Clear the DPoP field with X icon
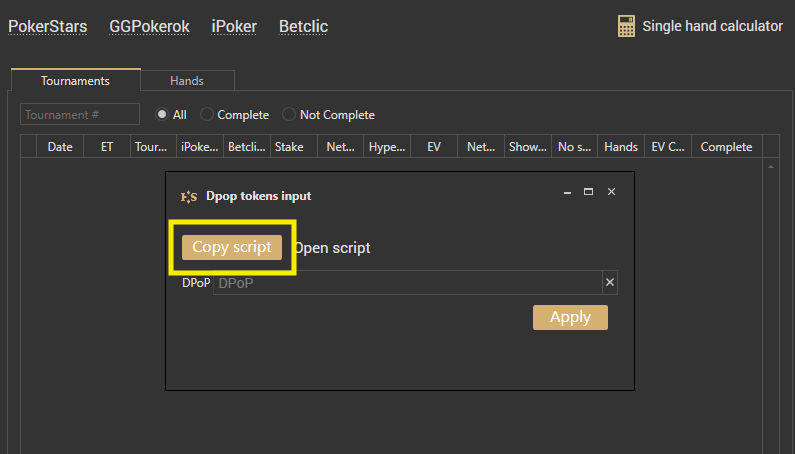The width and height of the screenshot is (795, 454). (610, 283)
